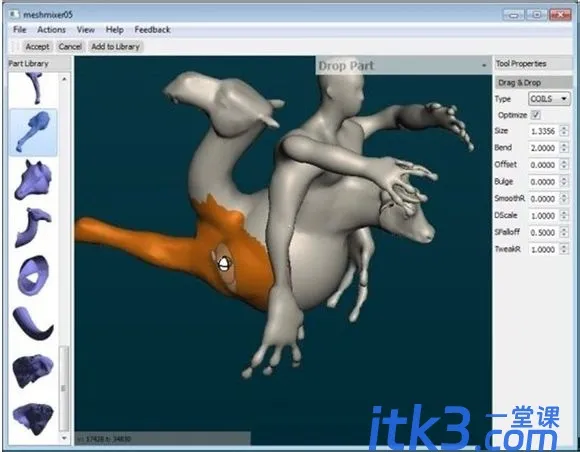Click the Accept button

pyautogui.click(x=37, y=47)
